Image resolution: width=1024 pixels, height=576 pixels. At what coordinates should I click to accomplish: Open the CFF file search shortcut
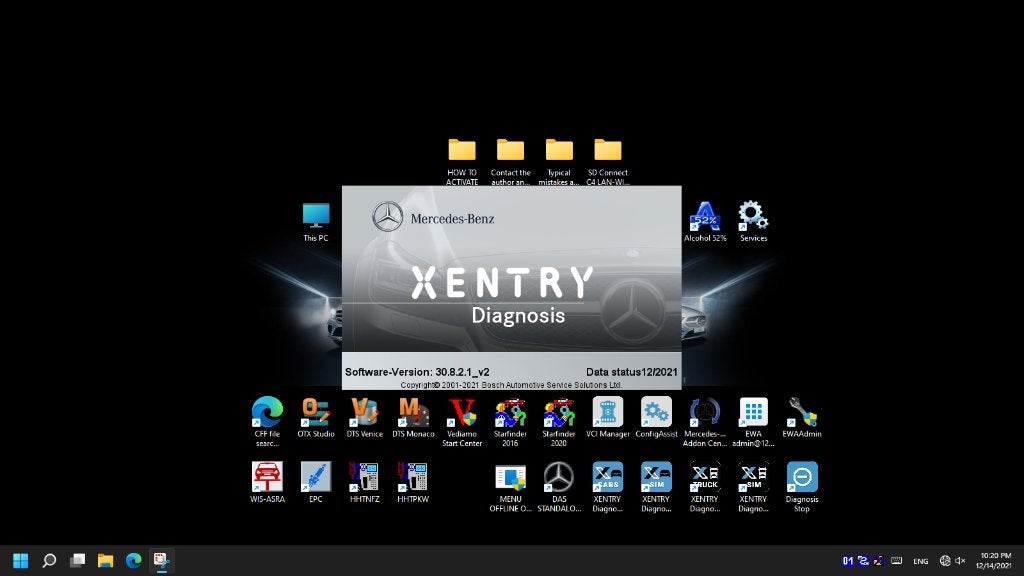pyautogui.click(x=267, y=420)
